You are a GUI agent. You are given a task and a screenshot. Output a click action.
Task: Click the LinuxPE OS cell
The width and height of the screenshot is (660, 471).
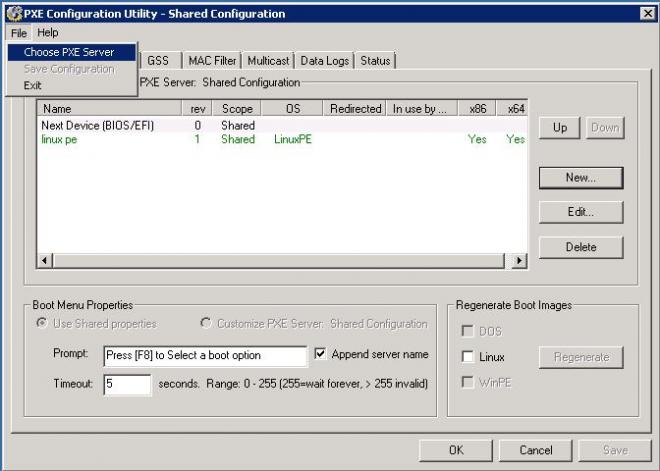click(293, 139)
